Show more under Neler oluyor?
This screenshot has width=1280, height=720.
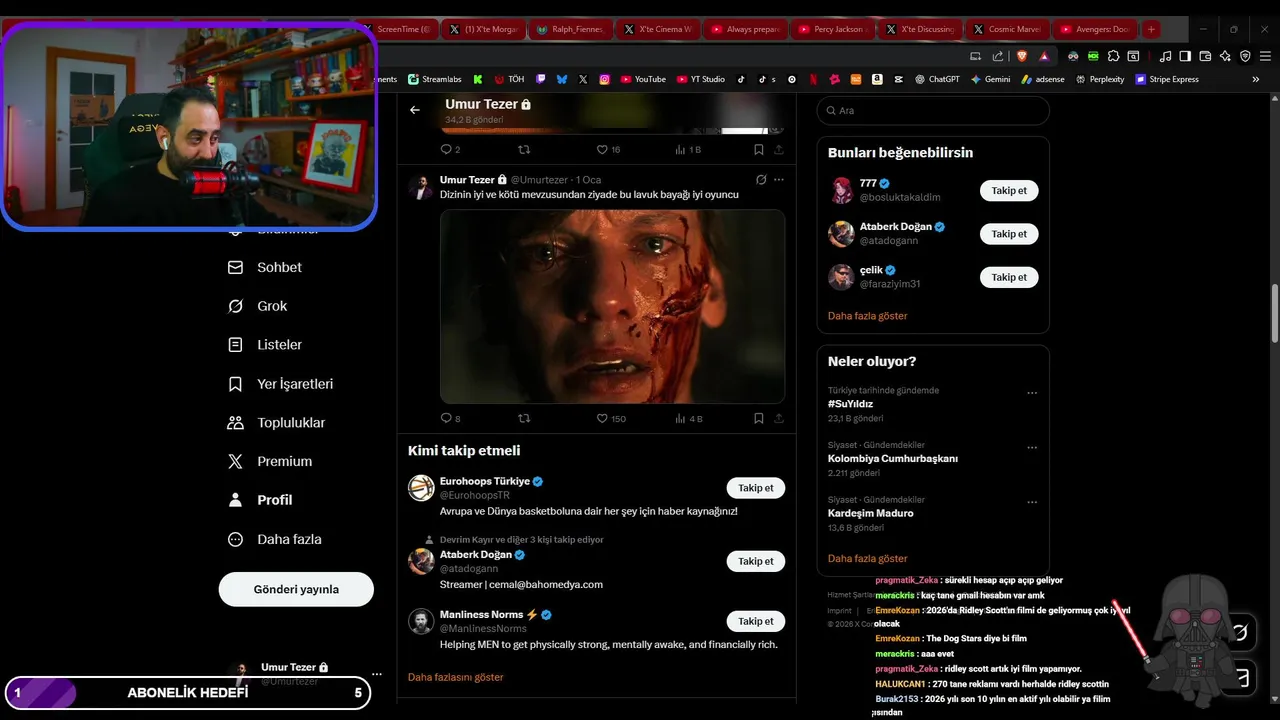[x=868, y=559]
